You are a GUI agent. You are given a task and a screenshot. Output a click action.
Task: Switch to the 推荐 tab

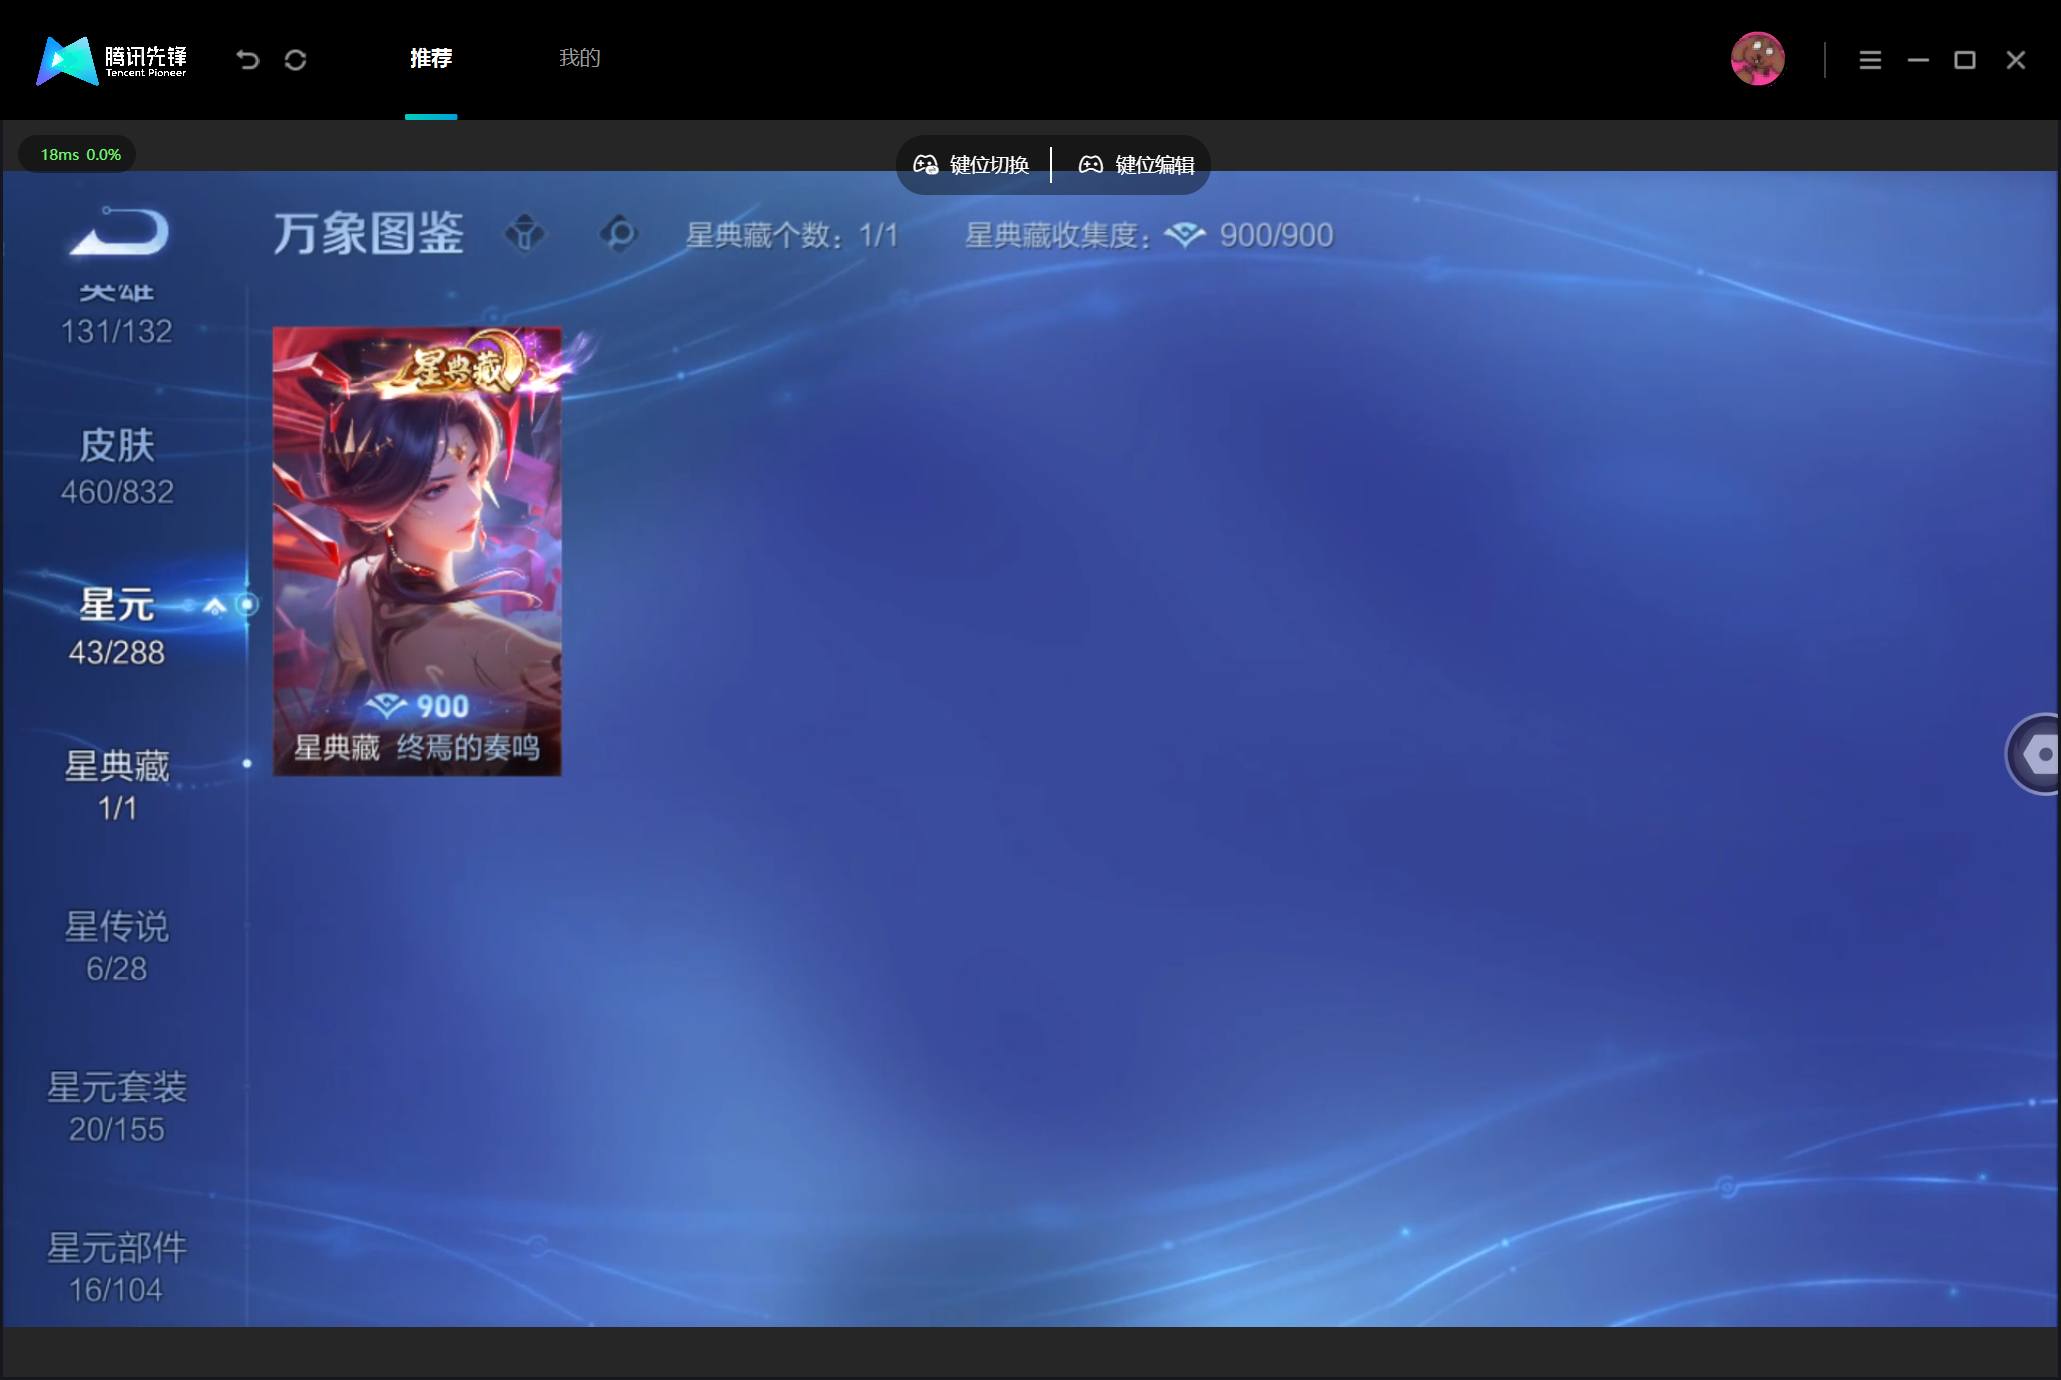click(x=431, y=58)
